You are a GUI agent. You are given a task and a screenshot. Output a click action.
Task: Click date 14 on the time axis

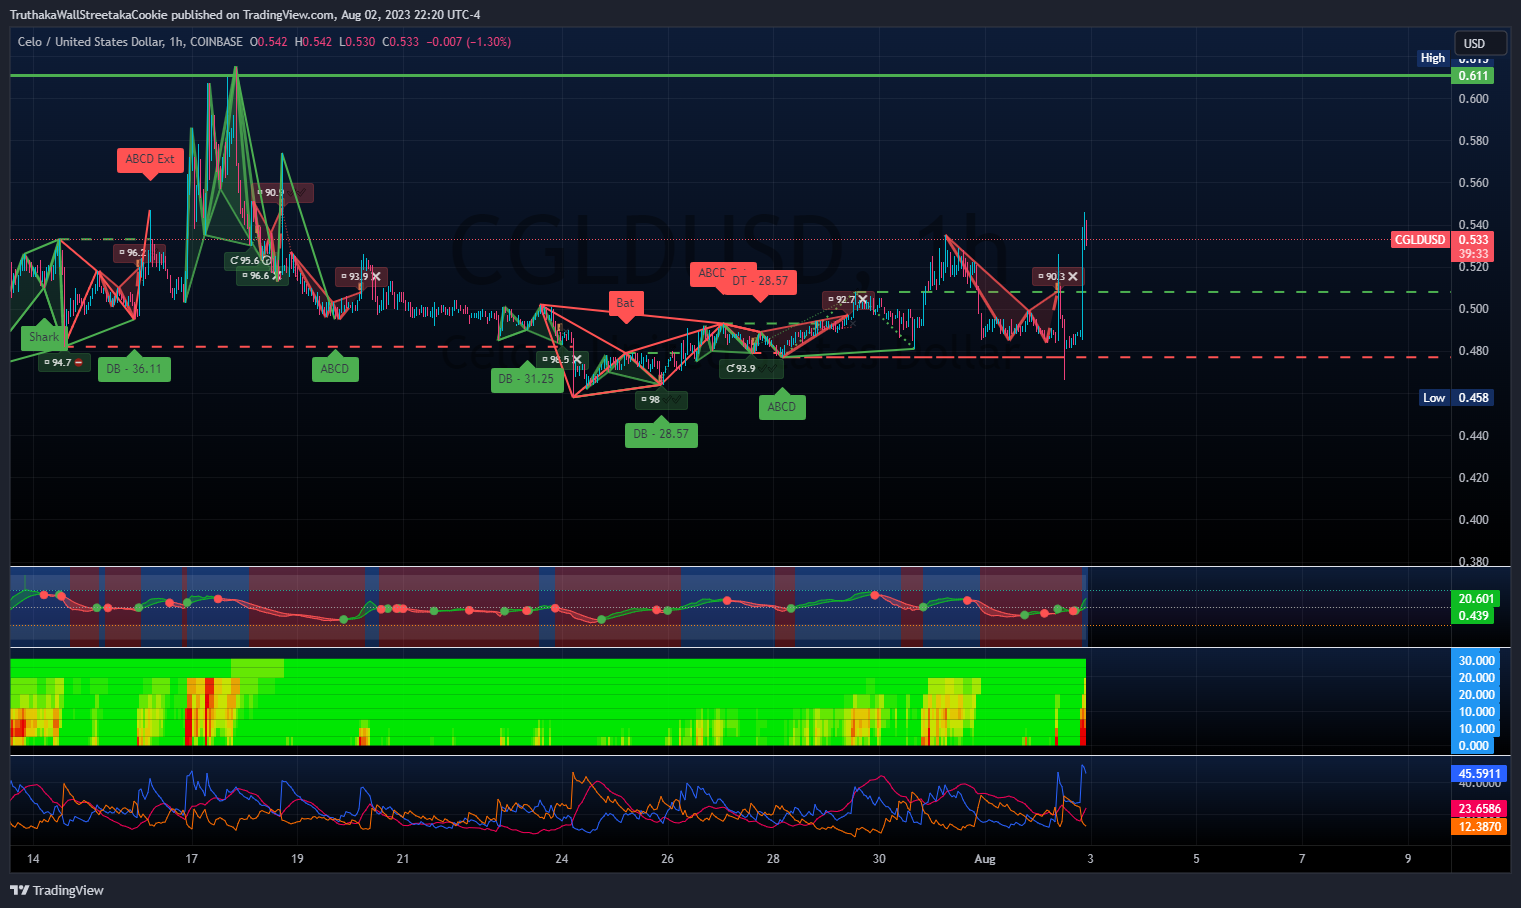point(33,859)
